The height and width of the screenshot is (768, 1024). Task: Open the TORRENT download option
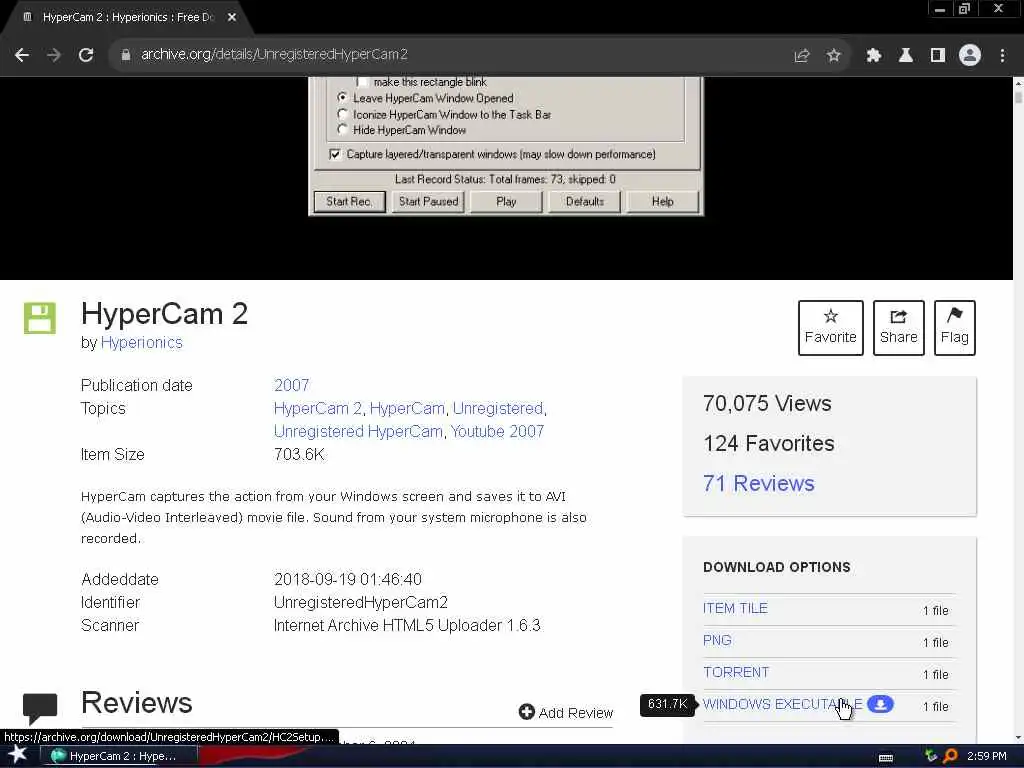(736, 672)
